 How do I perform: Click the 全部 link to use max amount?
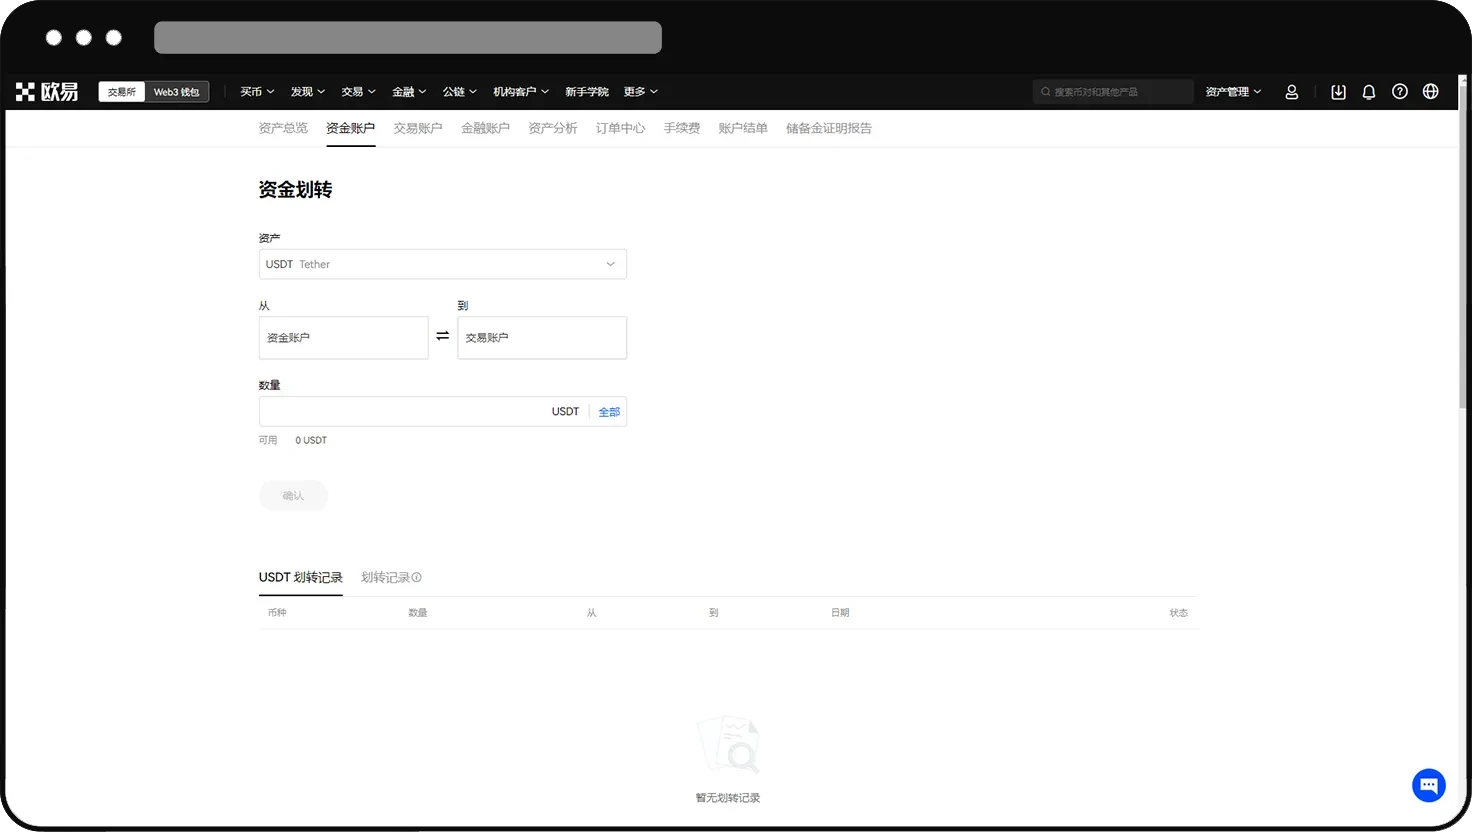[609, 411]
